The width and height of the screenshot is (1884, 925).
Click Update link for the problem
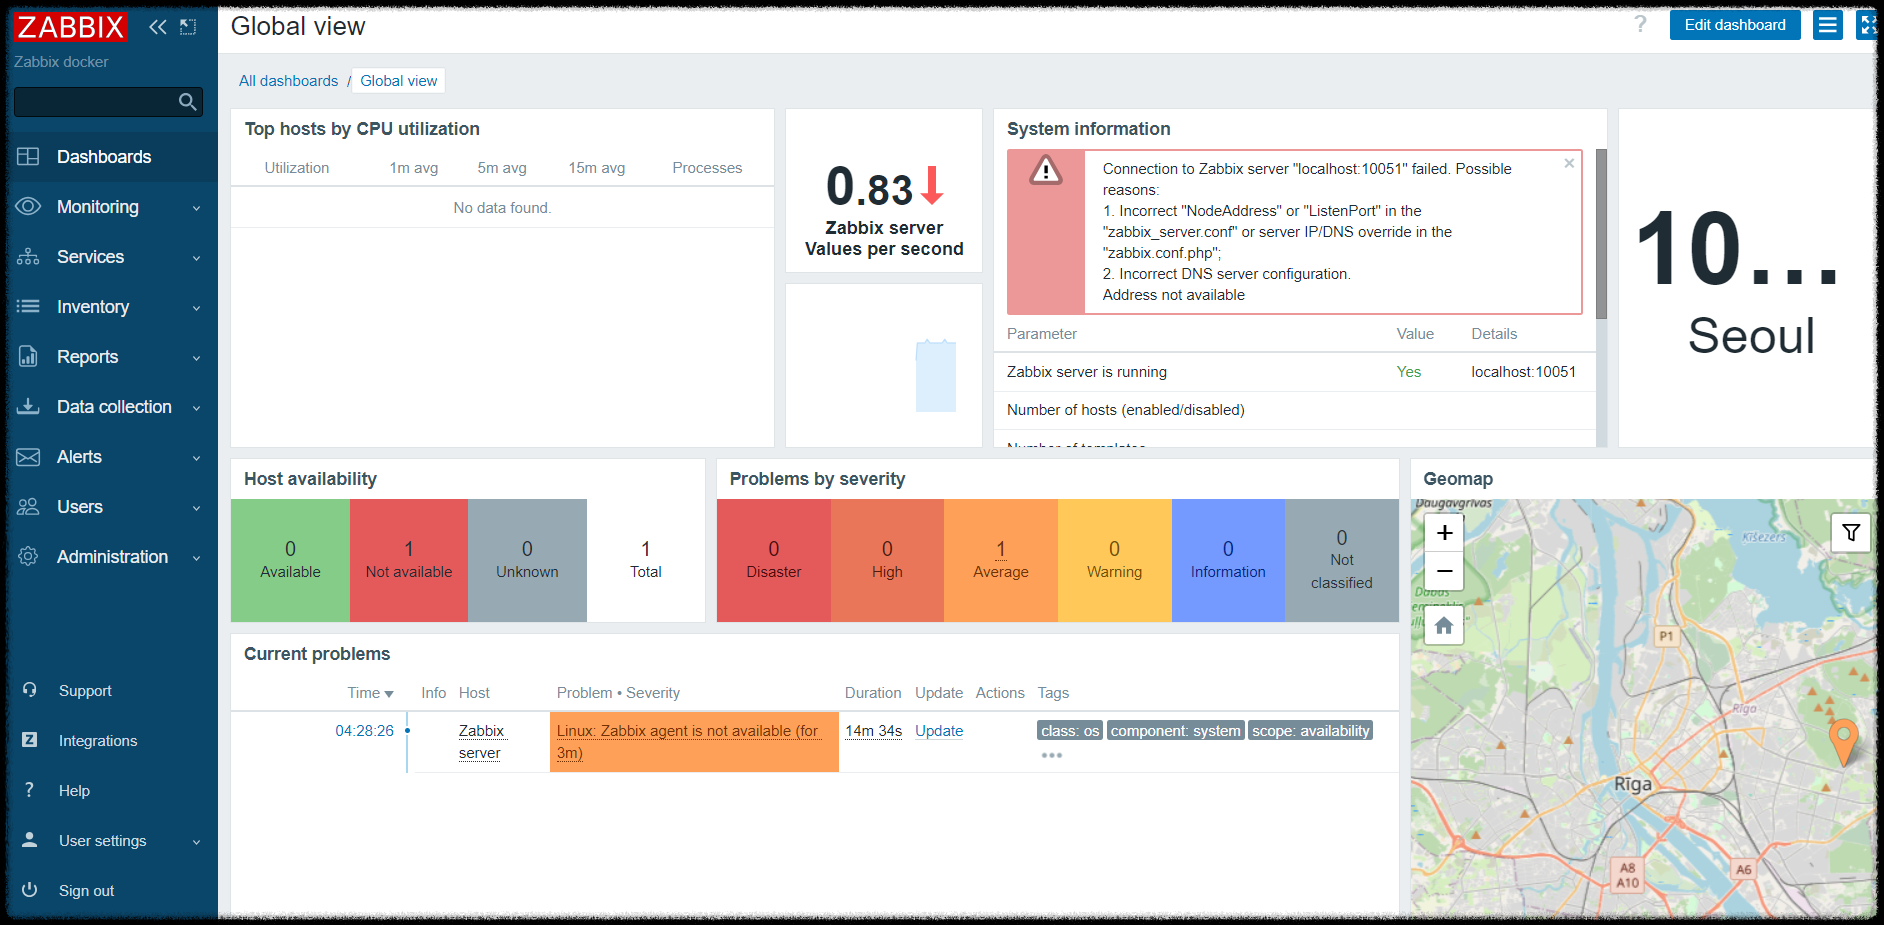pyautogui.click(x=939, y=731)
